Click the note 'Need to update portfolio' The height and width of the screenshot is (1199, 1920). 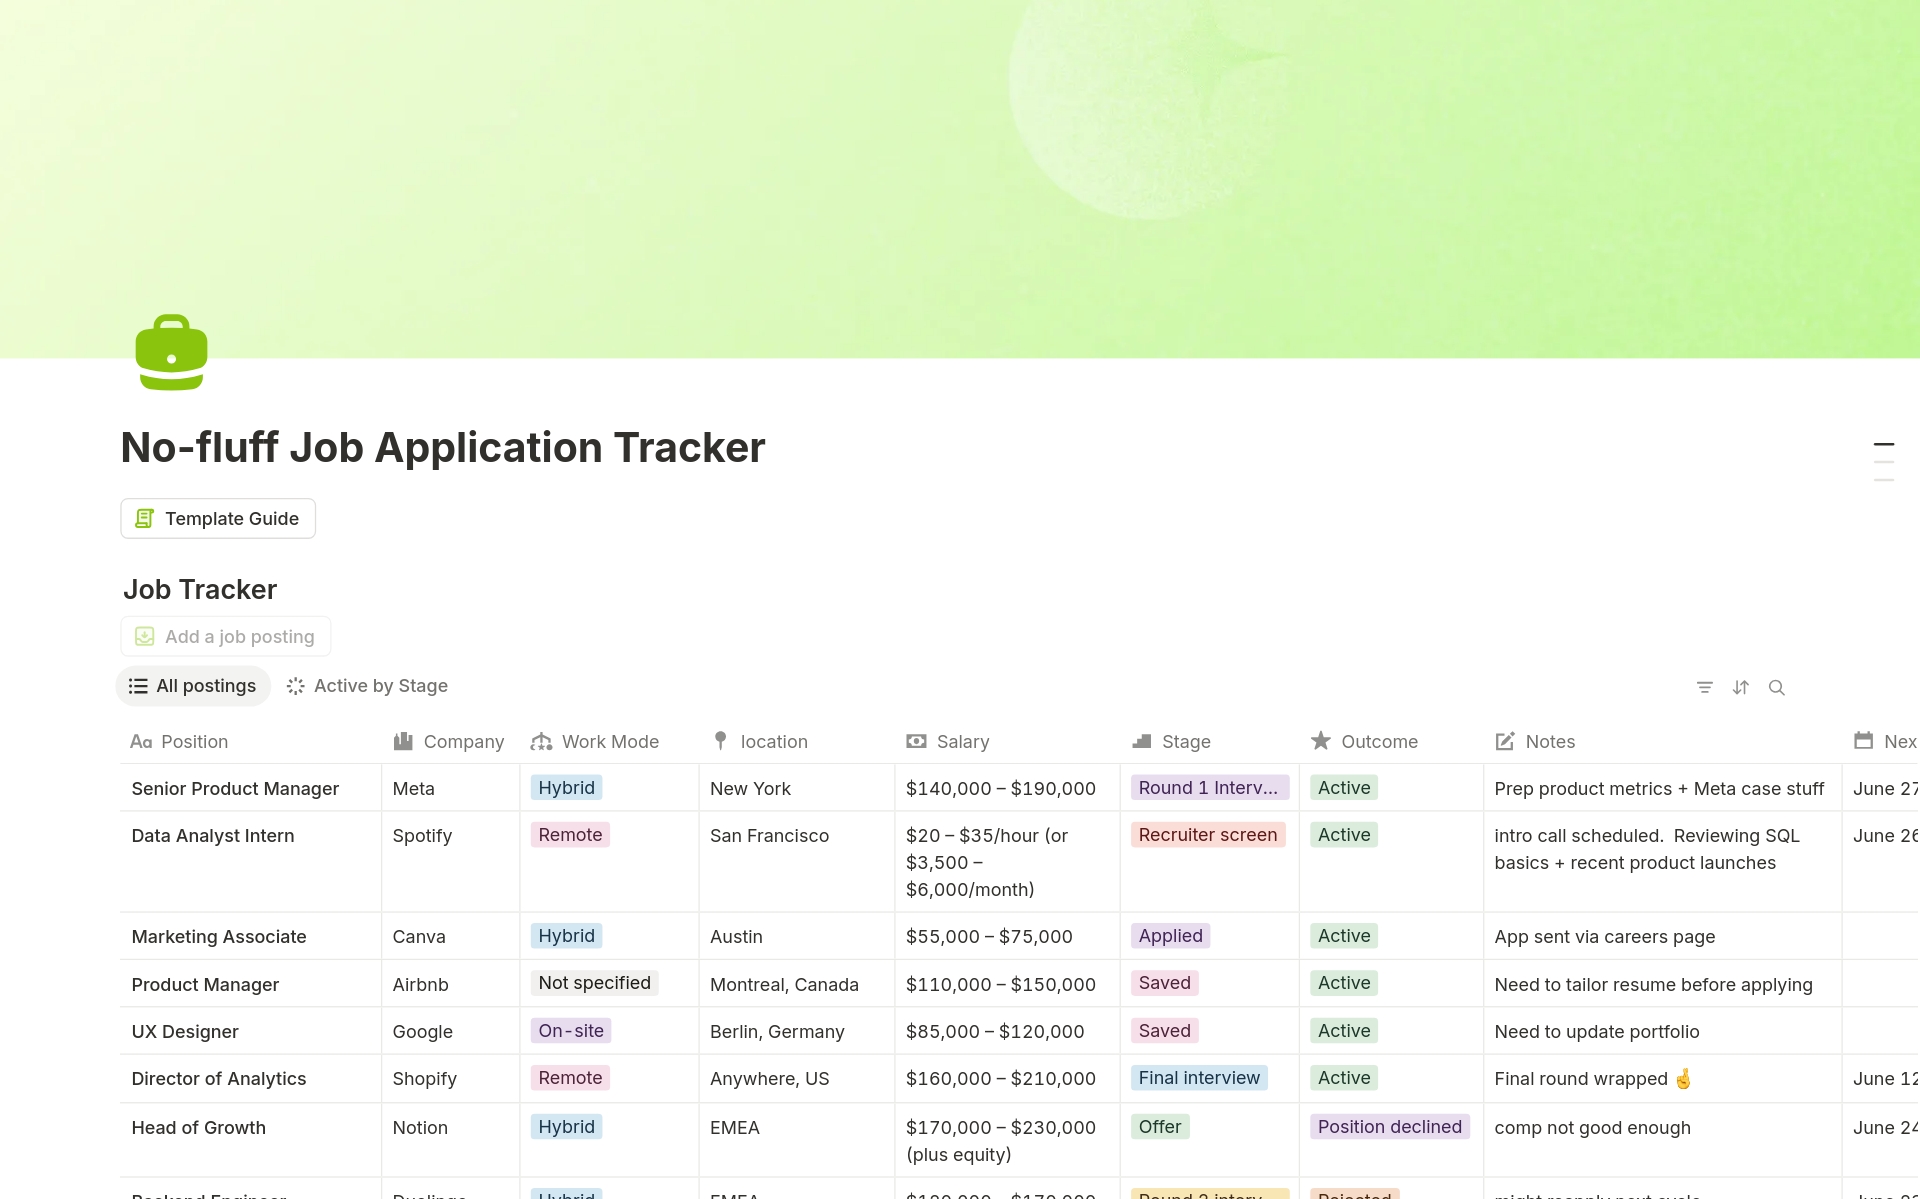(x=1597, y=1031)
